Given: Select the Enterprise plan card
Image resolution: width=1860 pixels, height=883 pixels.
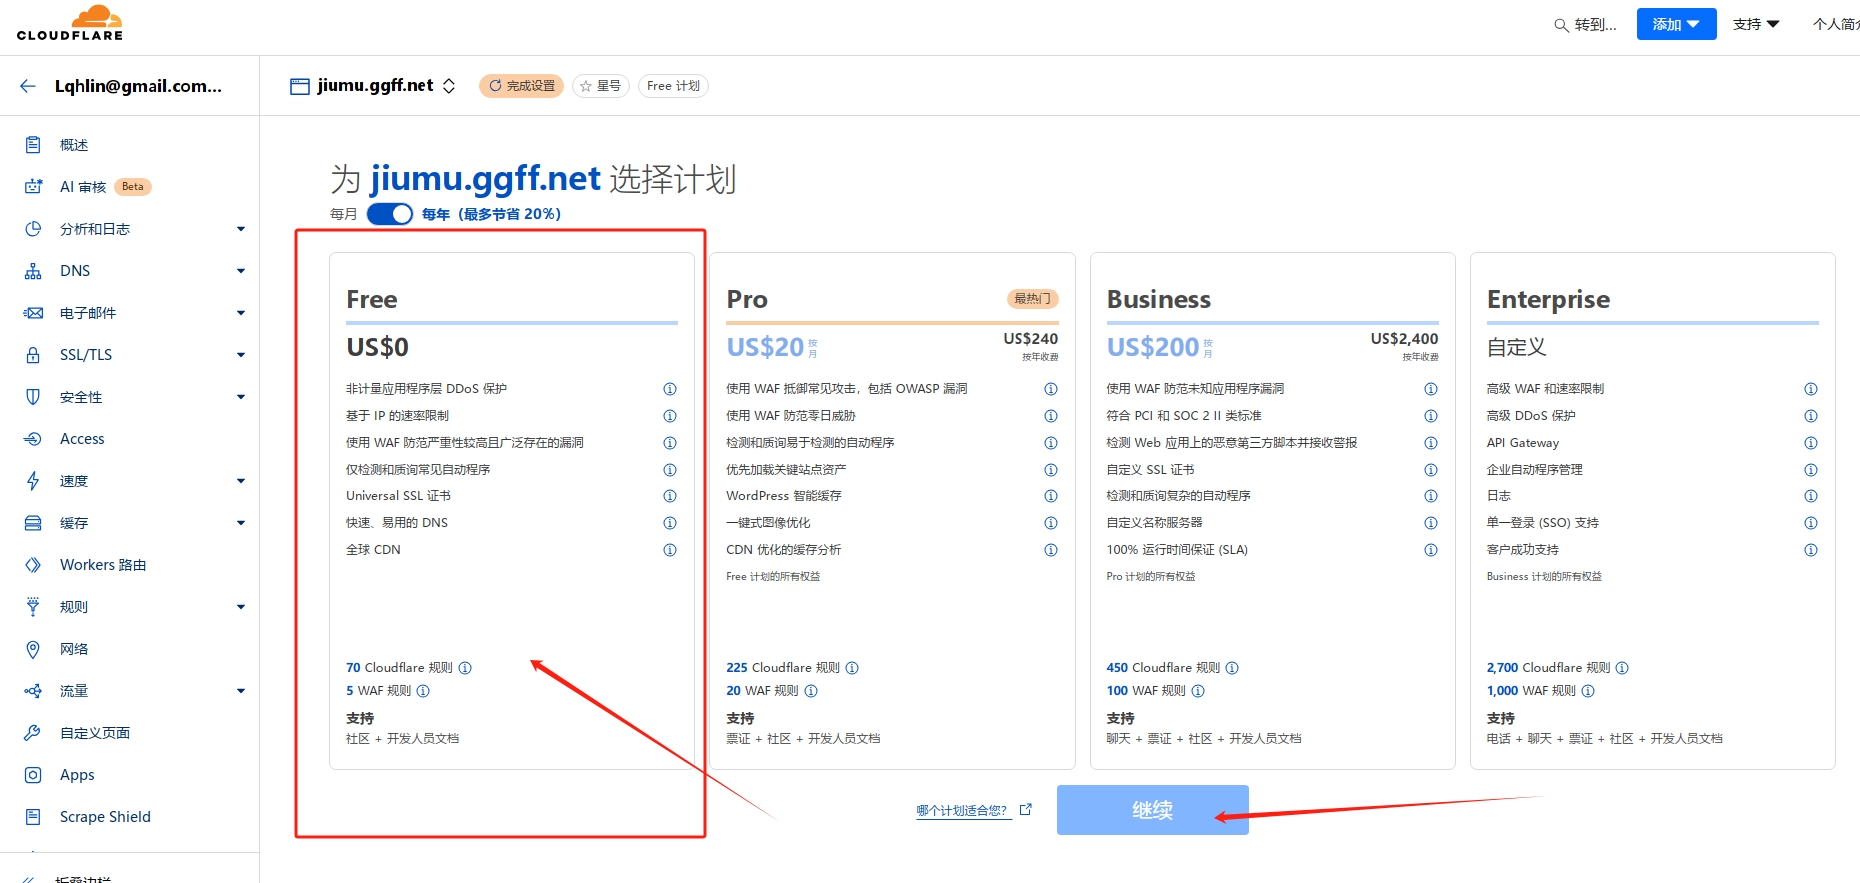Looking at the screenshot, I should pyautogui.click(x=1652, y=511).
